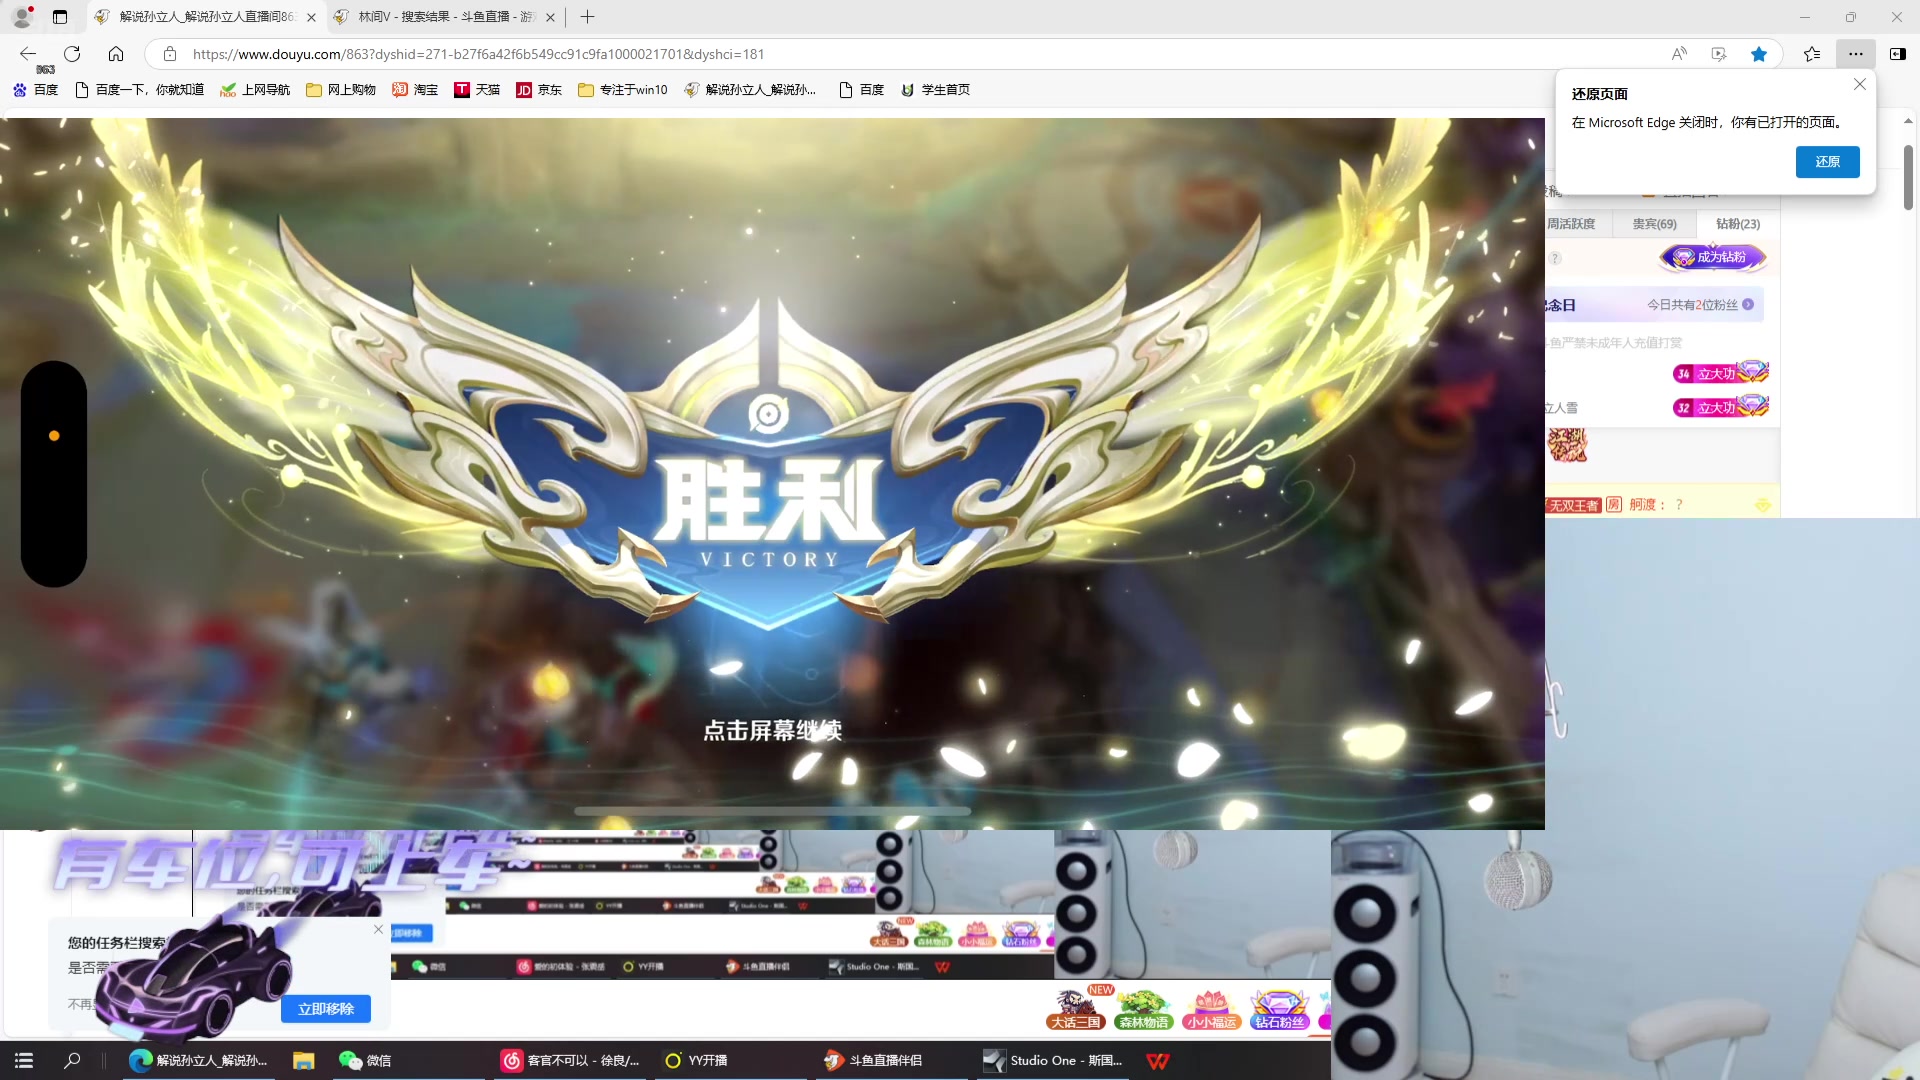The width and height of the screenshot is (1920, 1080).
Task: Open the 森林物语 game icon
Action: [x=1143, y=1009]
